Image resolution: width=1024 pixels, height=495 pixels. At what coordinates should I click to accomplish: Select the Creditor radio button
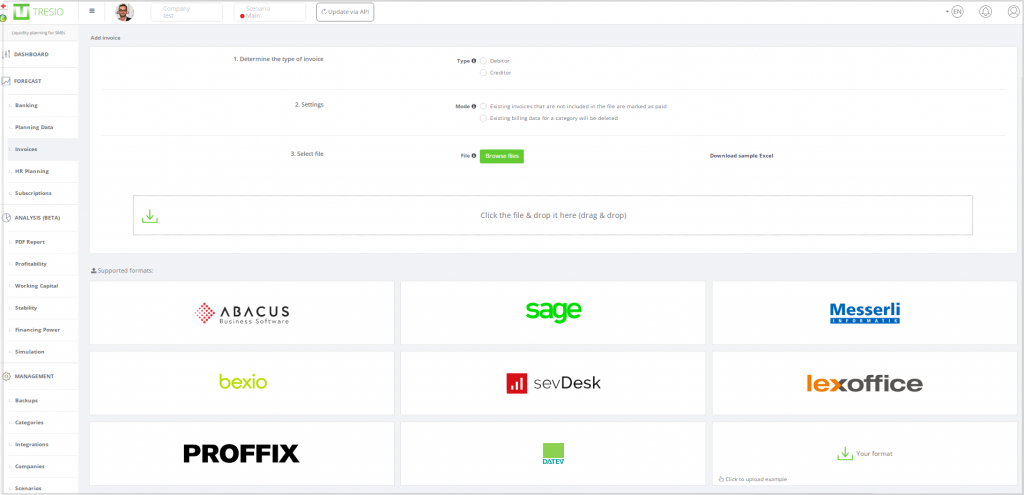tap(483, 72)
